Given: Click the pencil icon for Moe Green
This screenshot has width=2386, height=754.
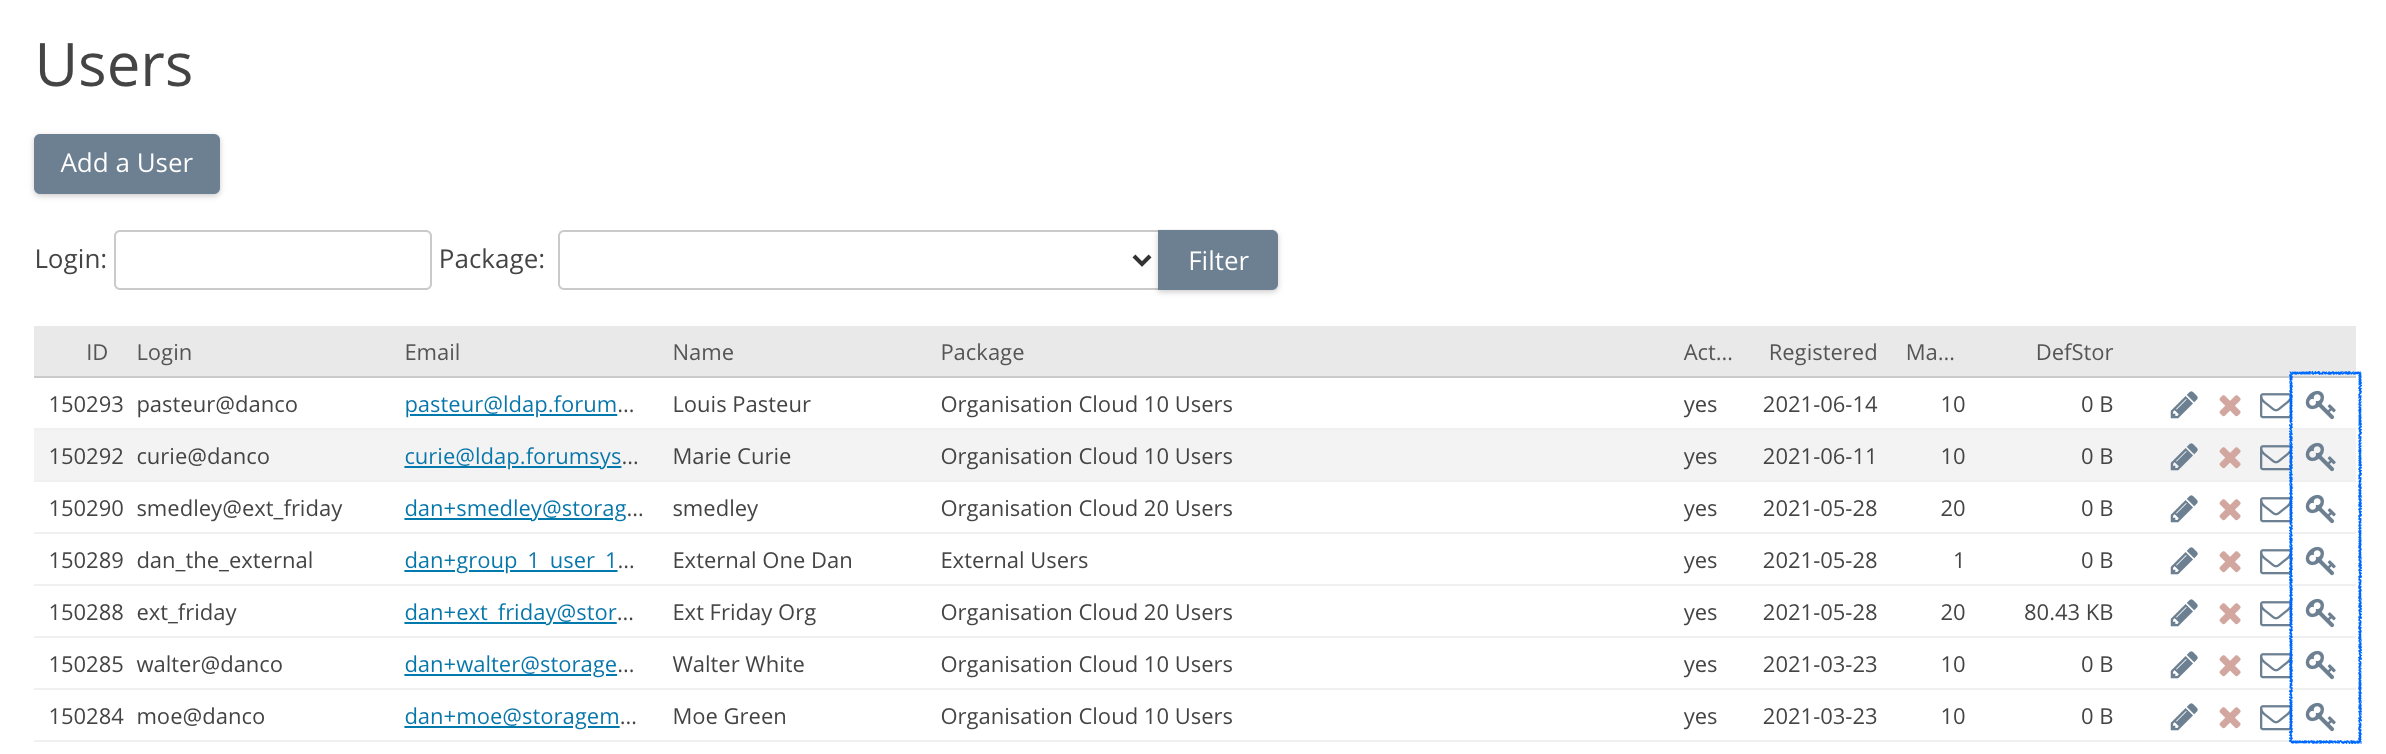Looking at the screenshot, I should (2183, 717).
